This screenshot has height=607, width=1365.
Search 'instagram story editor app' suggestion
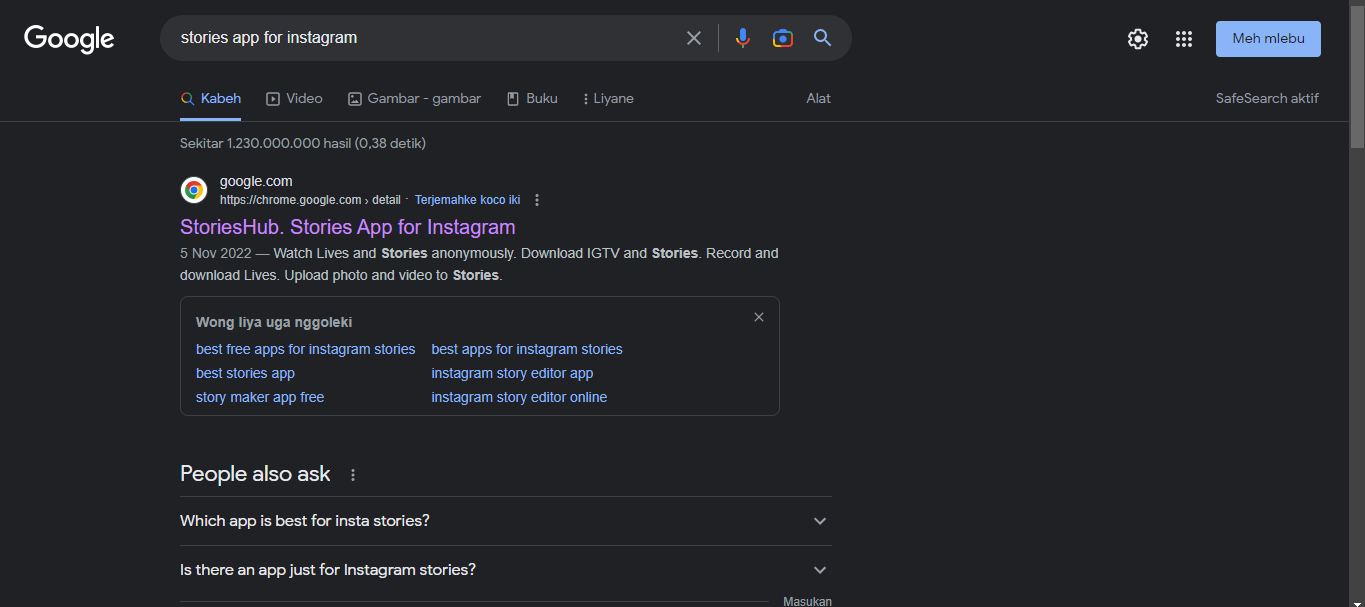512,373
